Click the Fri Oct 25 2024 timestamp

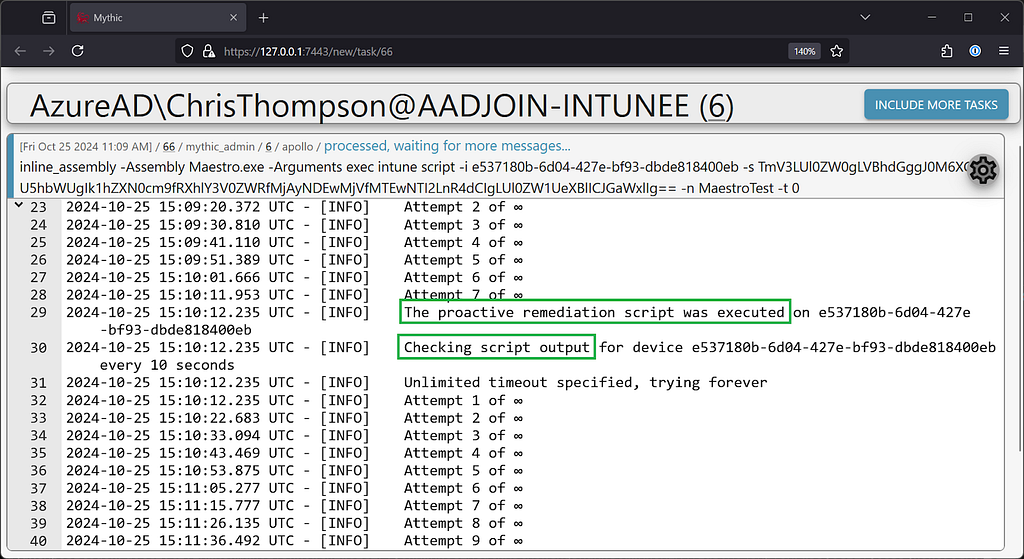click(x=86, y=147)
